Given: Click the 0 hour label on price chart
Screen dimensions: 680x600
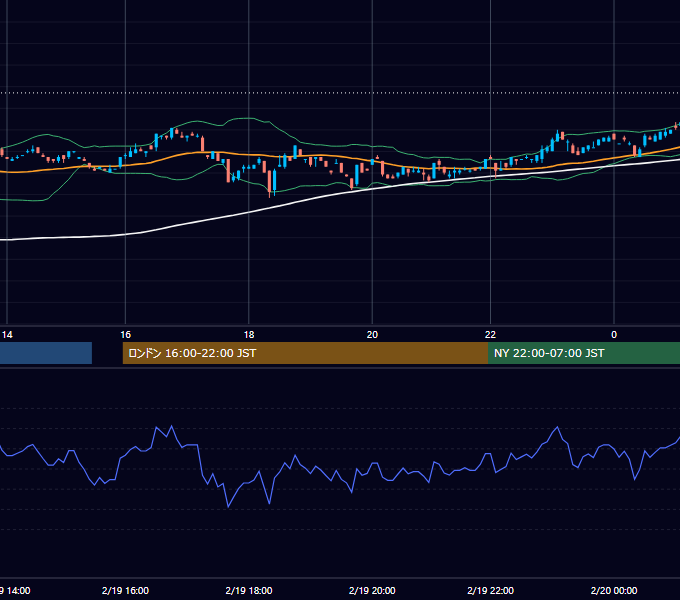Looking at the screenshot, I should tap(614, 335).
